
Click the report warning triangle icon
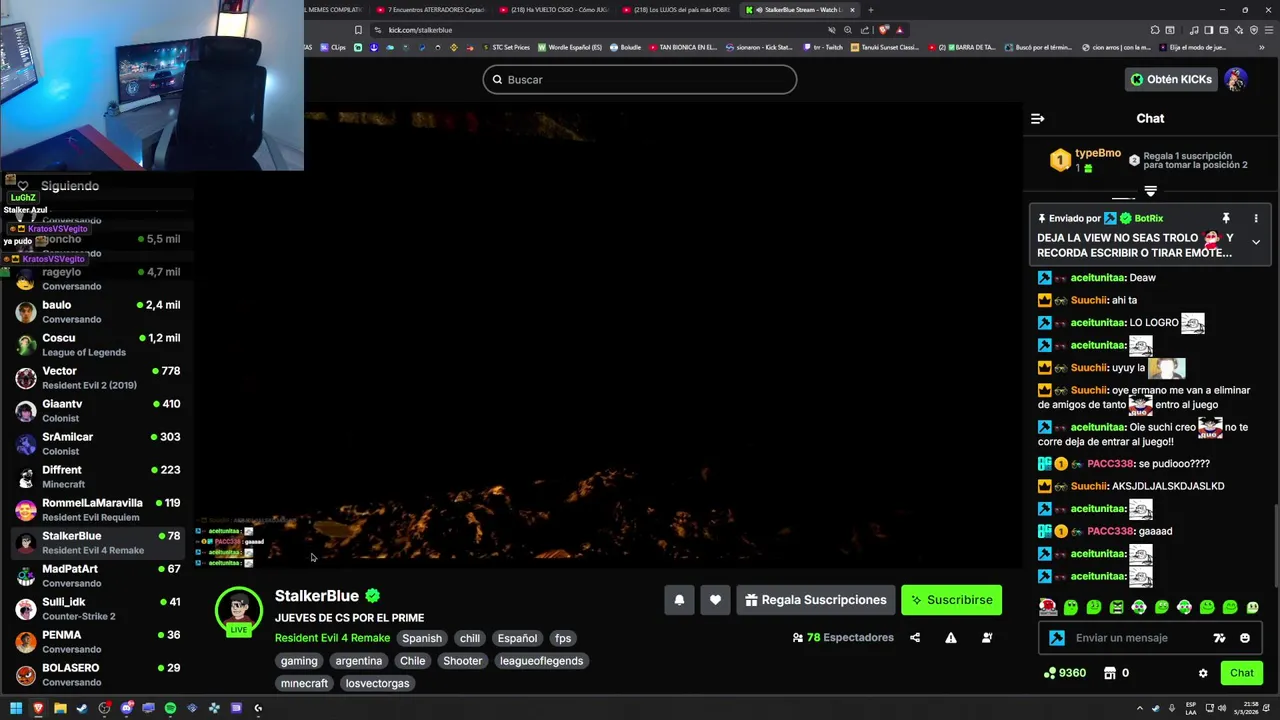951,638
